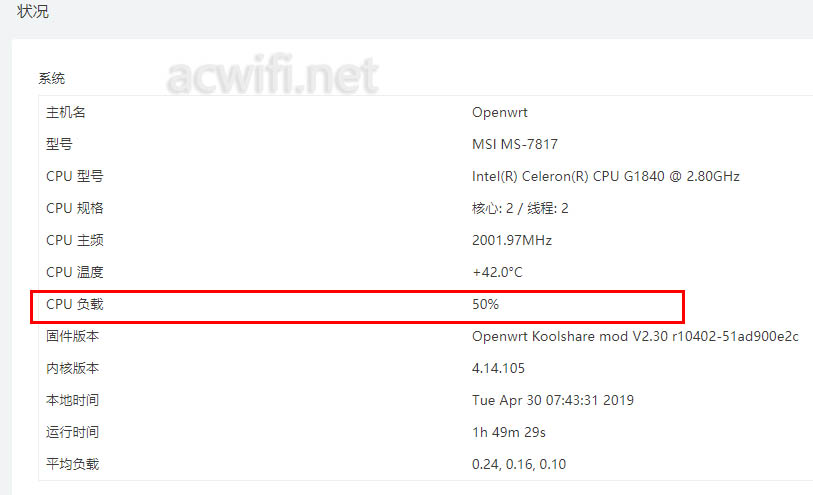Click the highlighted CPU 负载 label

click(x=74, y=304)
